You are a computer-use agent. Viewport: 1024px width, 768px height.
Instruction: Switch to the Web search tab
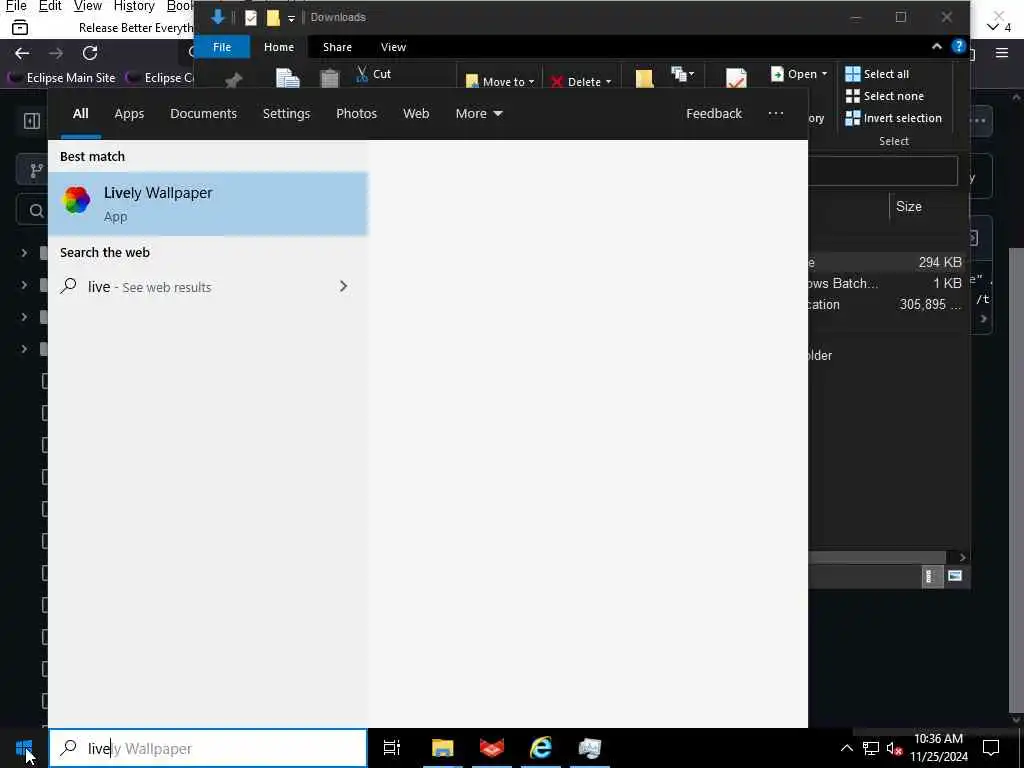click(x=416, y=114)
